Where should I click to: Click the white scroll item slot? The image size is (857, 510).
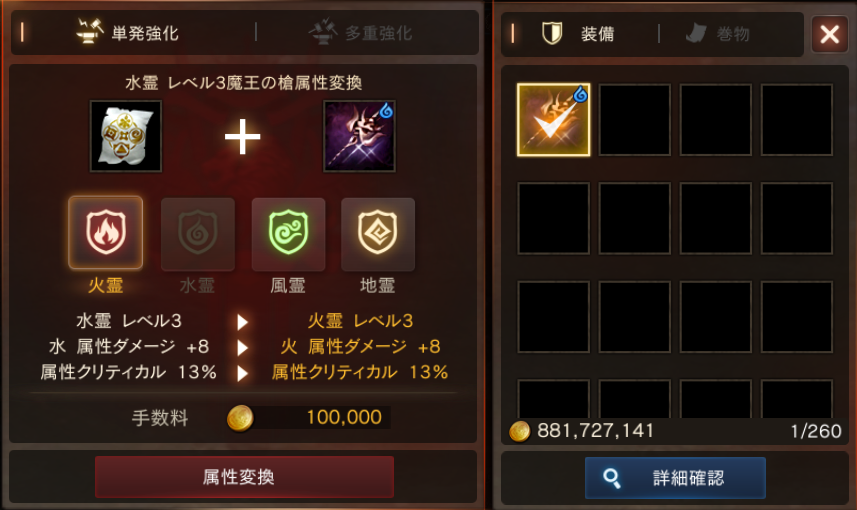[x=126, y=136]
